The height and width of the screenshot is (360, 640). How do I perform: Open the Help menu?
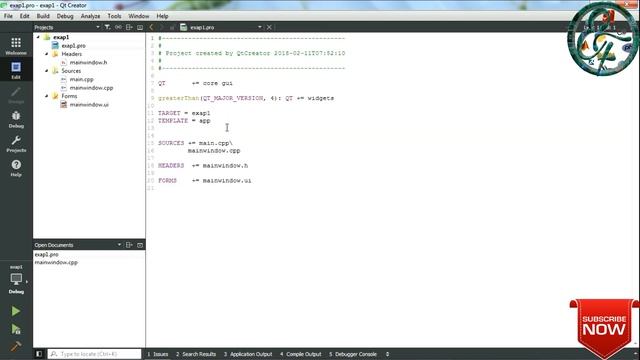[162, 16]
